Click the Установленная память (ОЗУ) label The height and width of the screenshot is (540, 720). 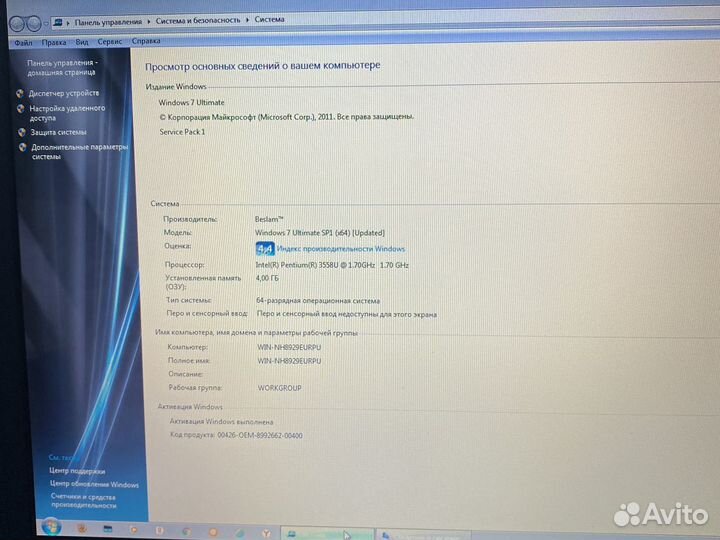(203, 282)
